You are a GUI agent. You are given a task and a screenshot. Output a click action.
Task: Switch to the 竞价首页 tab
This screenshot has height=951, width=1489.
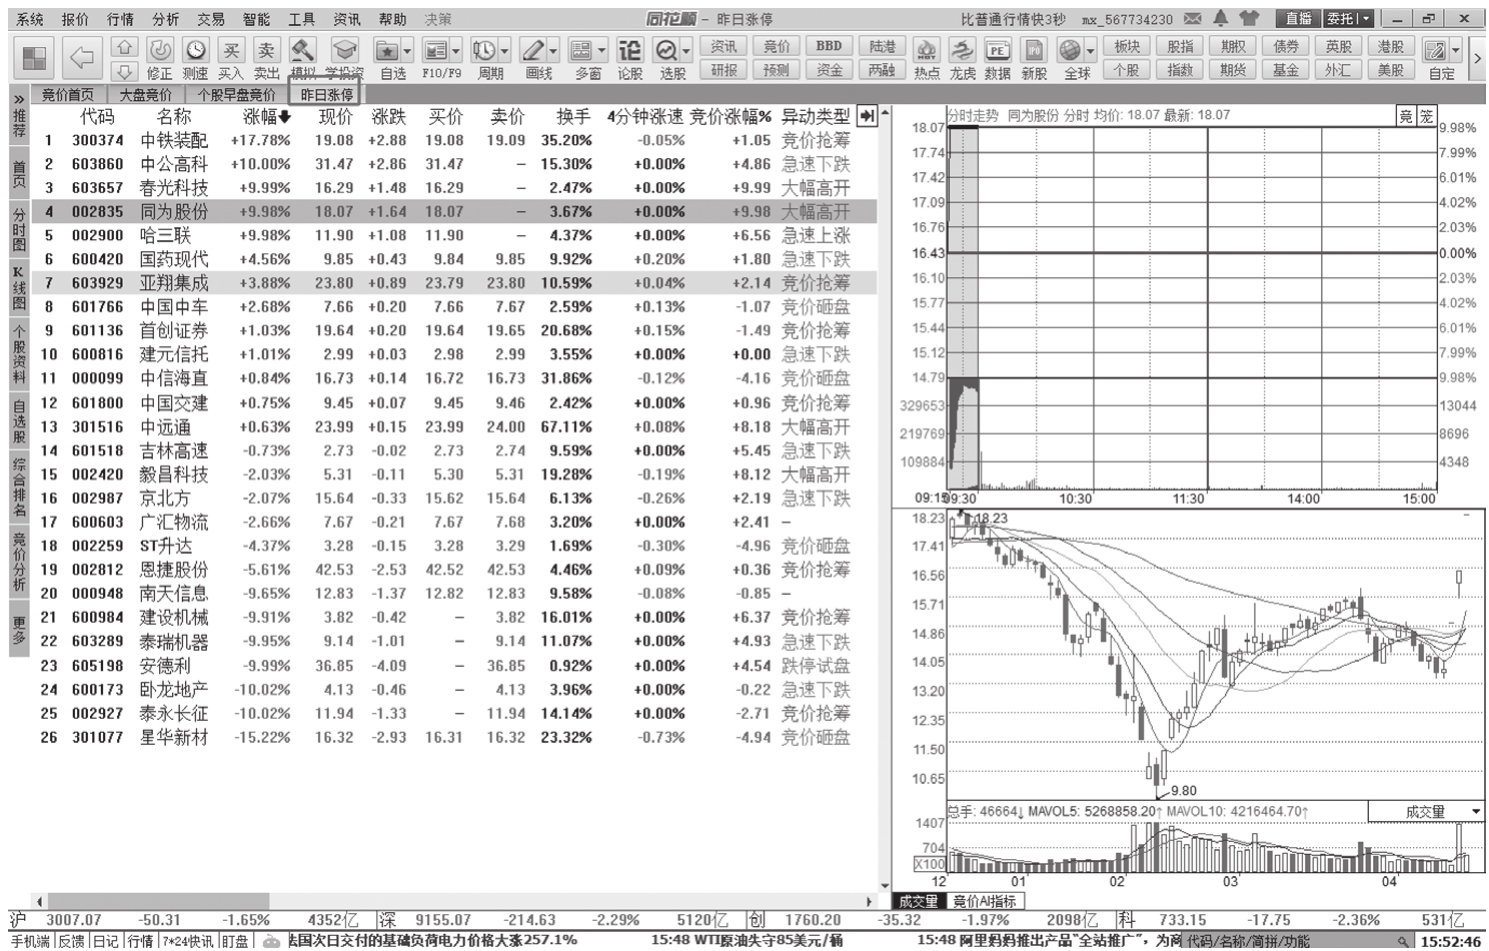pos(67,95)
